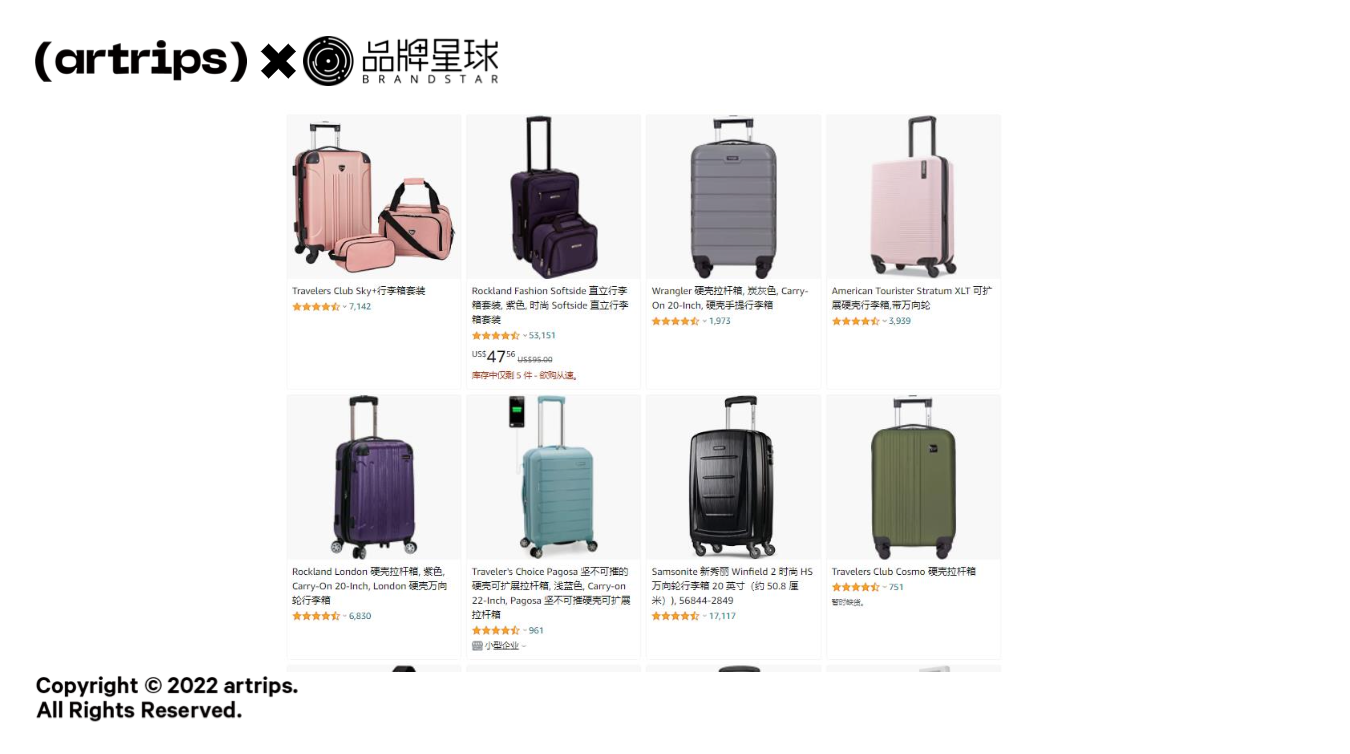Open the 1,973 reviews count link
Image resolution: width=1350 pixels, height=754 pixels.
[x=720, y=321]
